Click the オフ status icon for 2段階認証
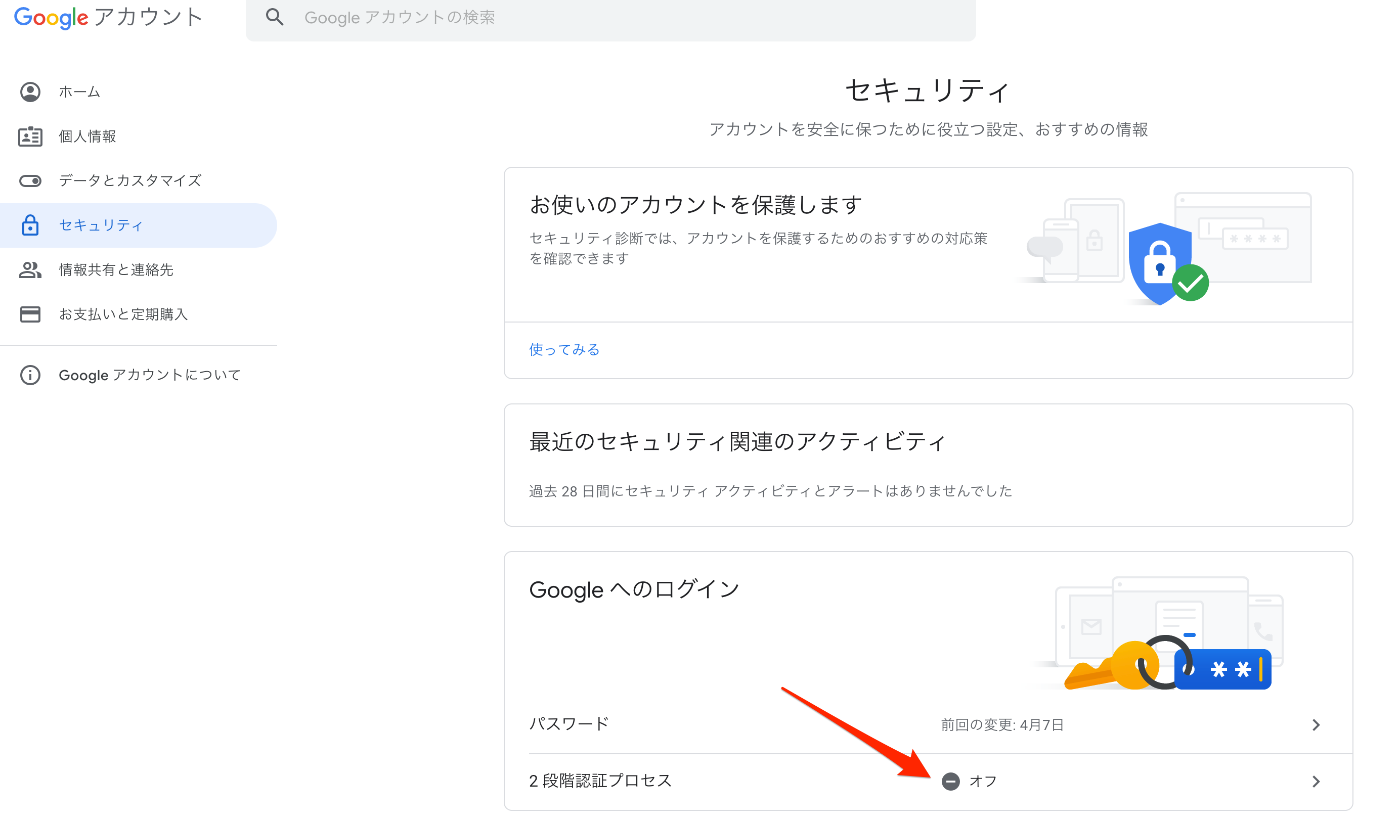Image resolution: width=1400 pixels, height=822 pixels. click(951, 781)
